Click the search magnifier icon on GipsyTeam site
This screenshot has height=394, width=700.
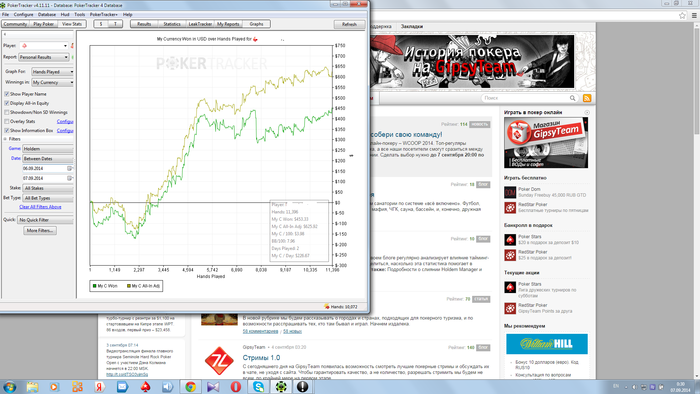[572, 98]
